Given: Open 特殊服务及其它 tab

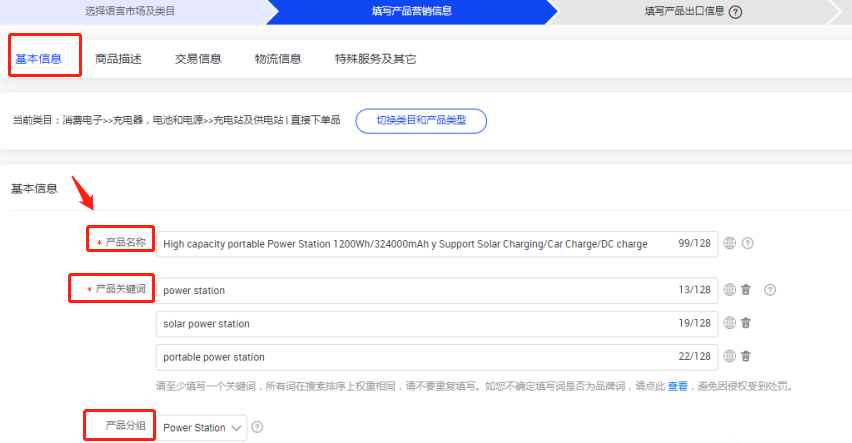Looking at the screenshot, I should (375, 59).
